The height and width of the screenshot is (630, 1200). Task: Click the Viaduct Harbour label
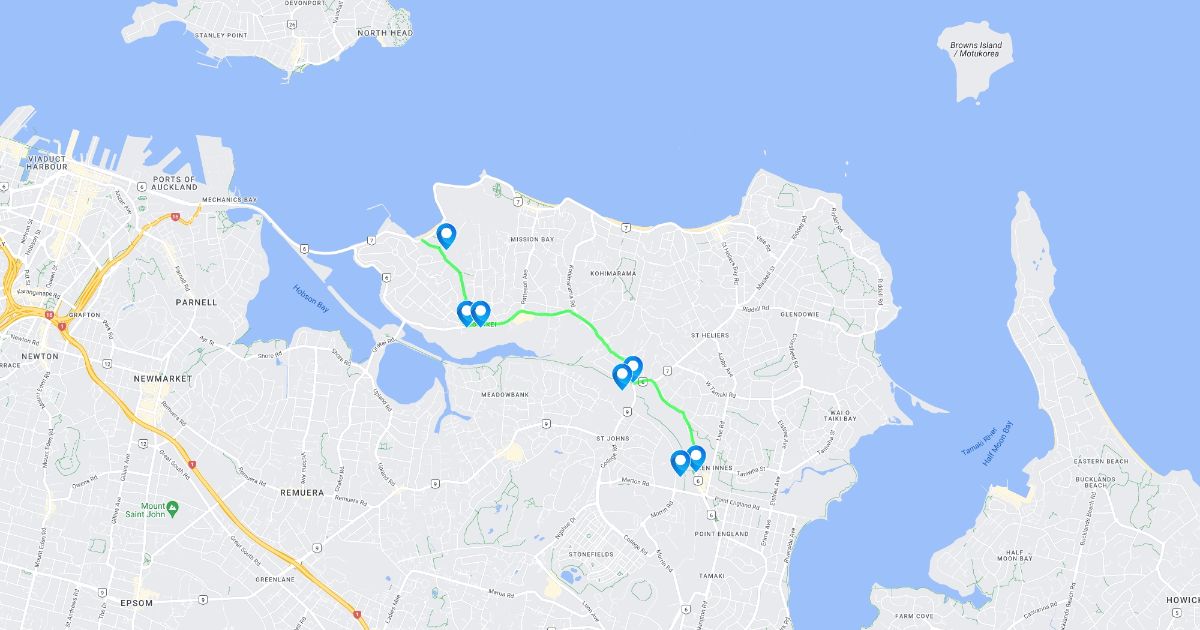coord(46,162)
